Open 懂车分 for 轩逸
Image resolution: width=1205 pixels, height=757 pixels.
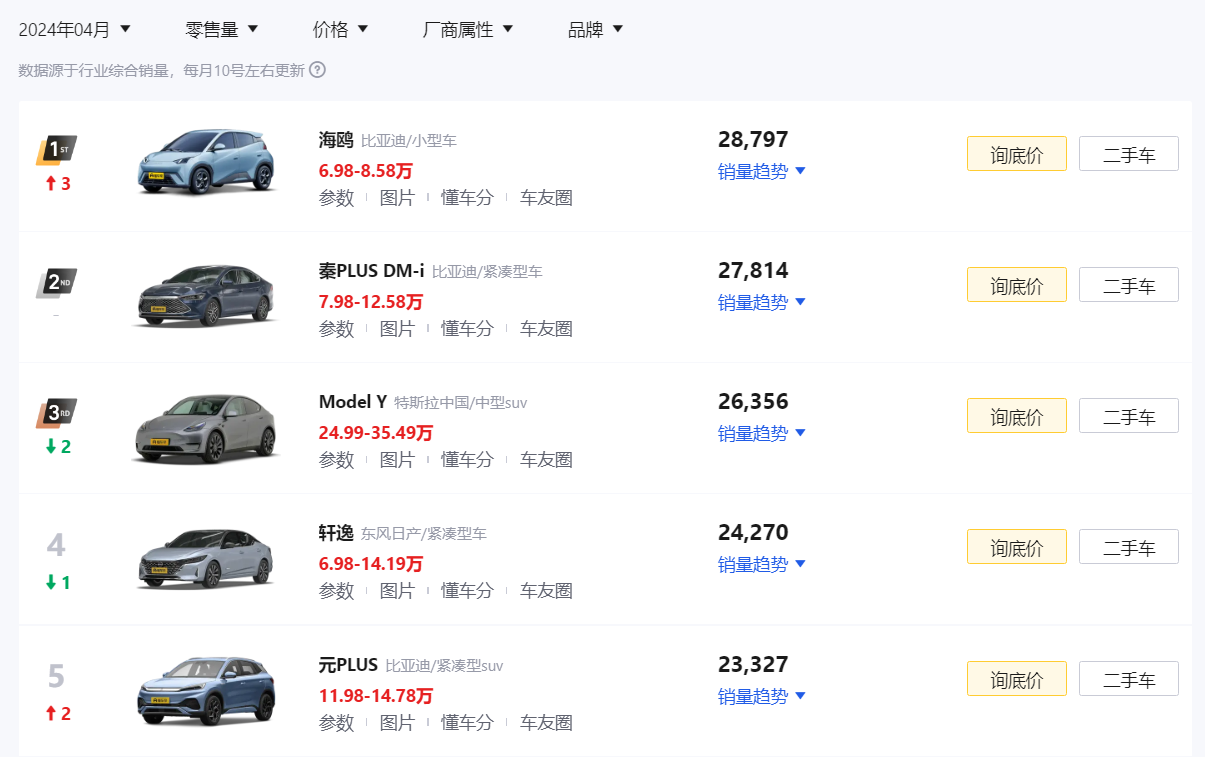pyautogui.click(x=467, y=591)
